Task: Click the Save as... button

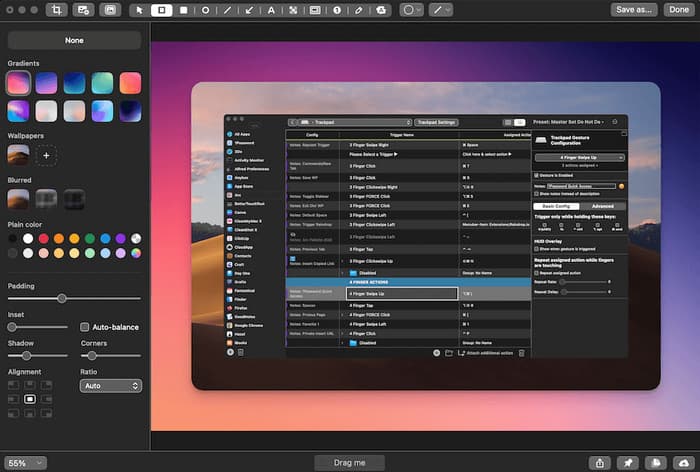Action: (x=635, y=10)
